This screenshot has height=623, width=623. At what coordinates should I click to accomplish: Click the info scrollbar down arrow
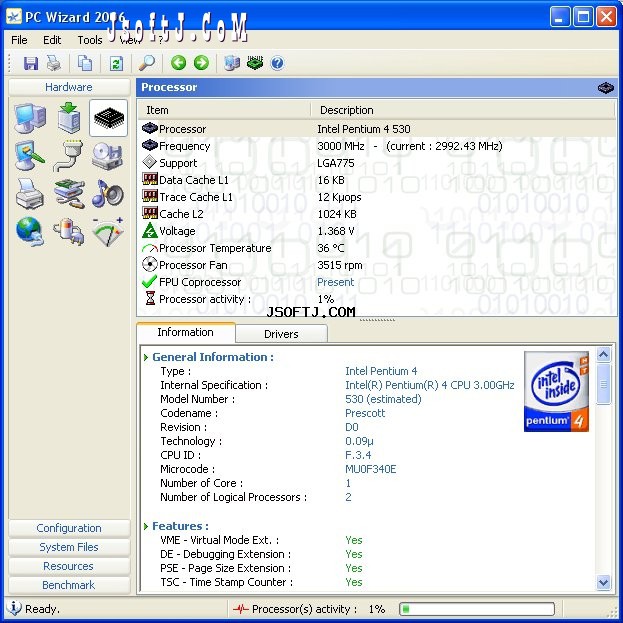click(x=604, y=583)
